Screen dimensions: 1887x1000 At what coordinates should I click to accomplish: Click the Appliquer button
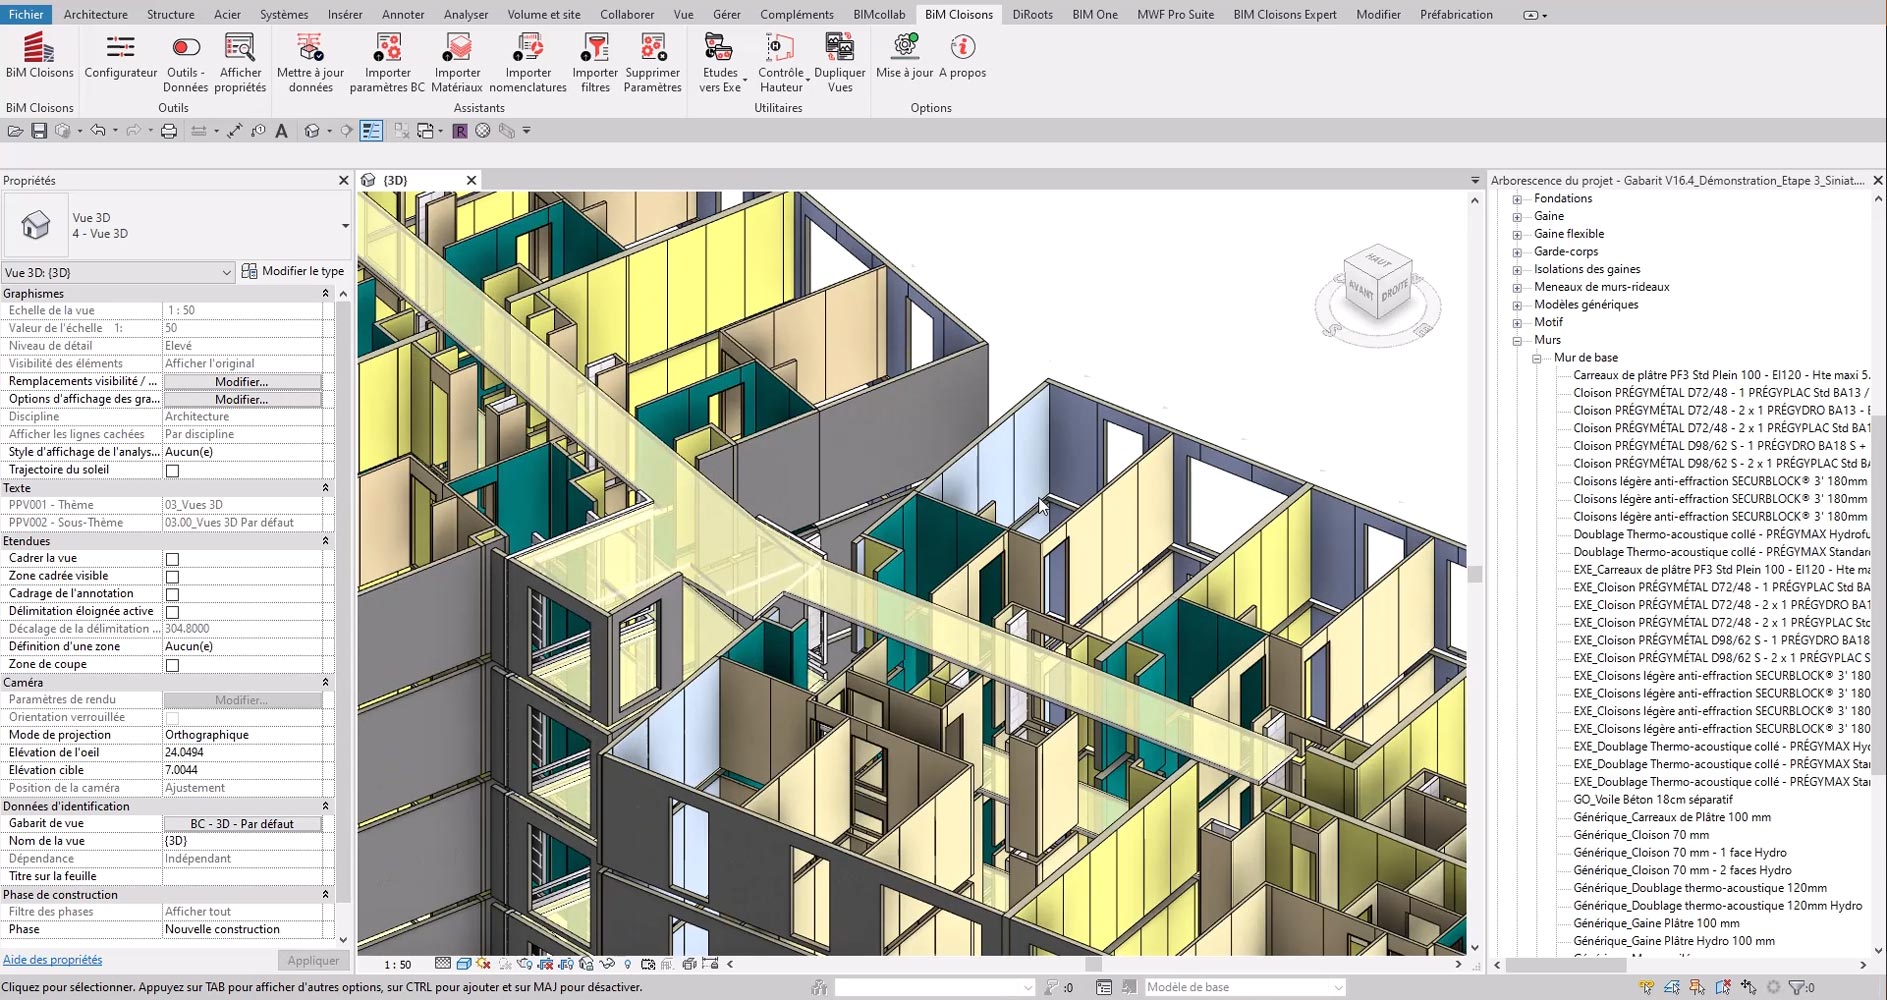(x=313, y=960)
